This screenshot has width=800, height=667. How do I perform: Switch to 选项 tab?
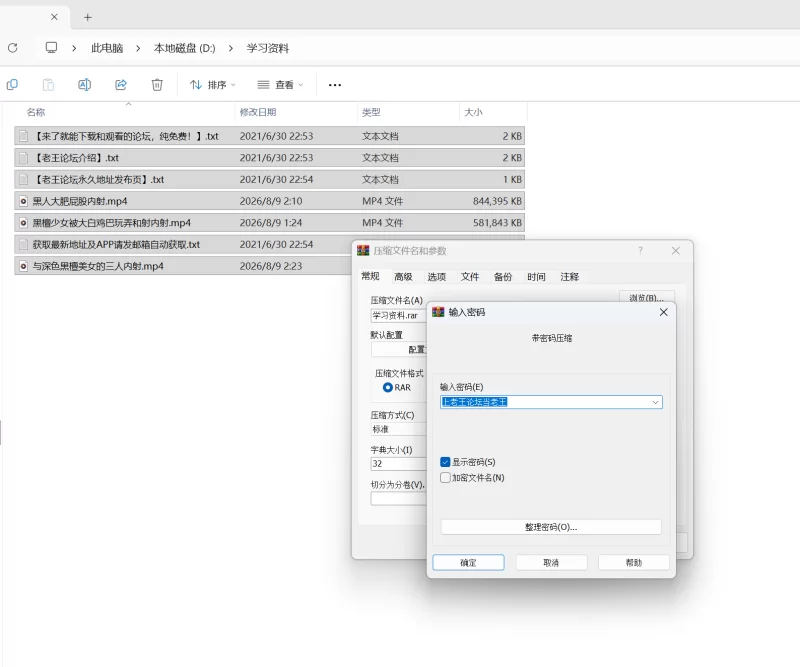point(437,277)
